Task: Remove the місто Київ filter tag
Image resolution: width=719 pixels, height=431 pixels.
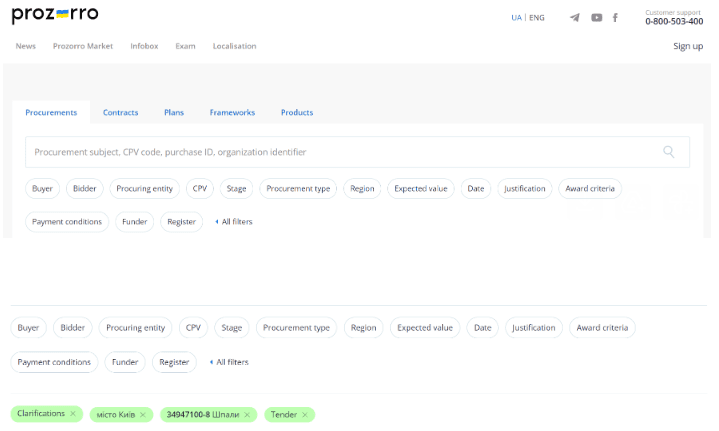Action: click(x=143, y=415)
